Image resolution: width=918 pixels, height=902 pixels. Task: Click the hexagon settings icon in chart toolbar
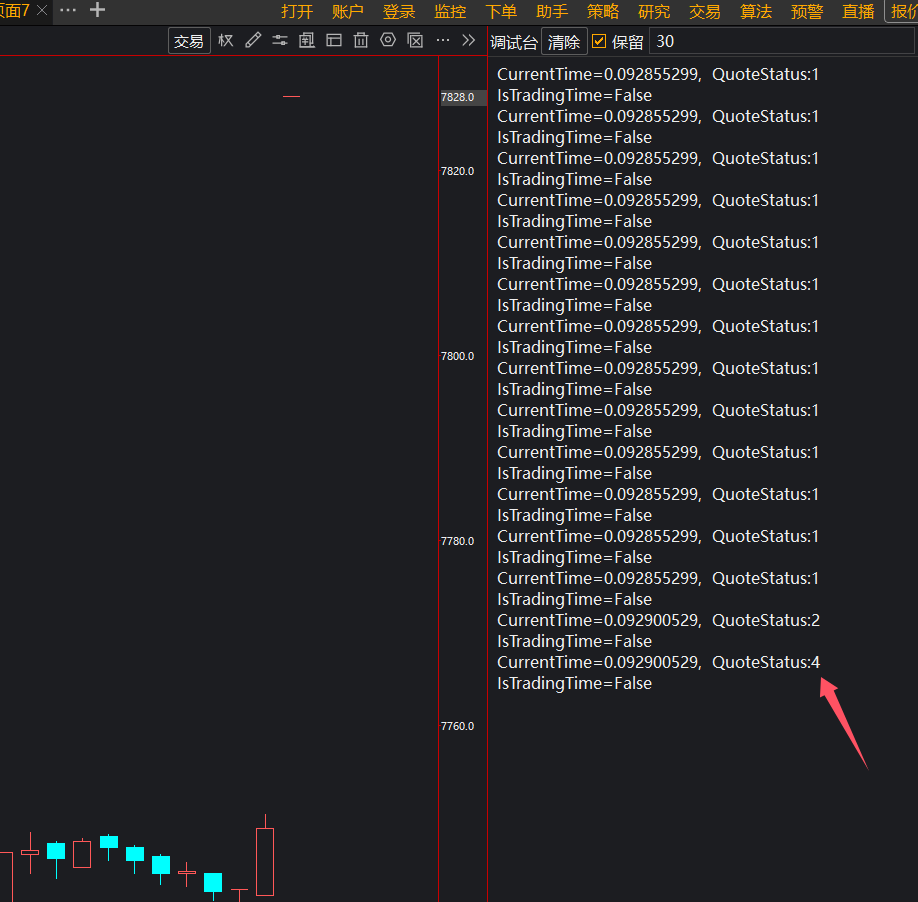pyautogui.click(x=388, y=41)
